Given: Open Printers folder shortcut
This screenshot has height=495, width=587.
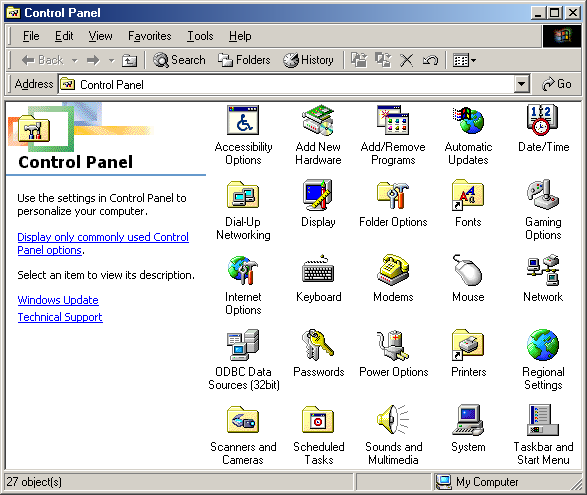Looking at the screenshot, I should coord(468,345).
